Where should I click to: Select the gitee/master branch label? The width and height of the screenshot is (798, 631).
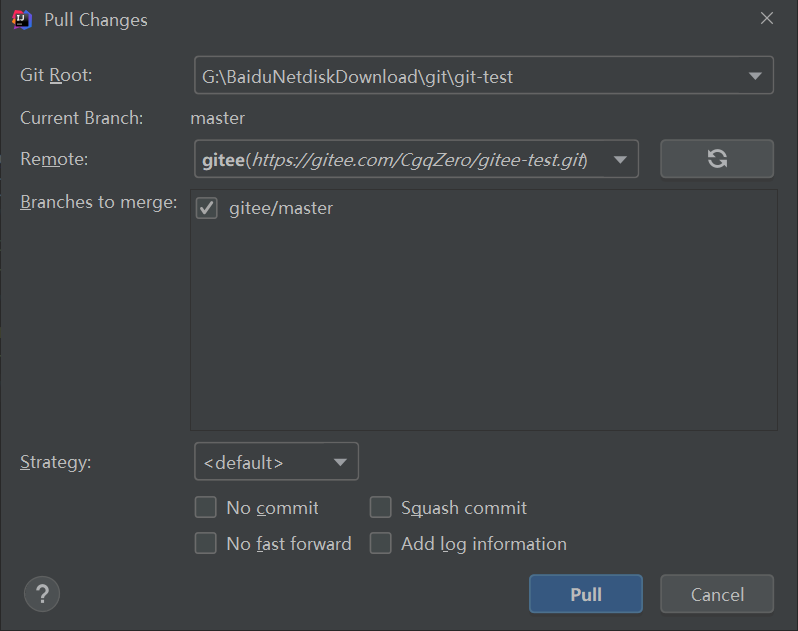click(x=281, y=208)
